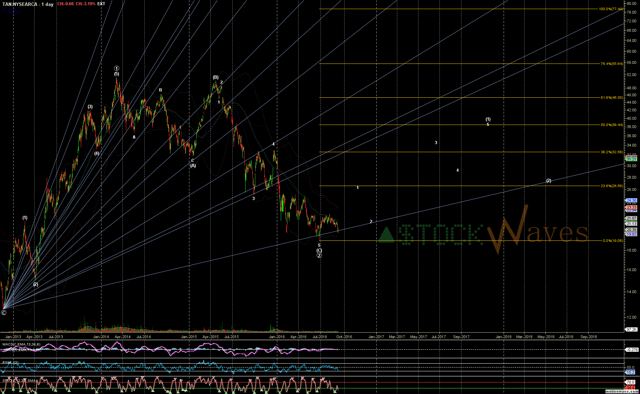Toggle the EXT extended hours indicator

(101, 4)
